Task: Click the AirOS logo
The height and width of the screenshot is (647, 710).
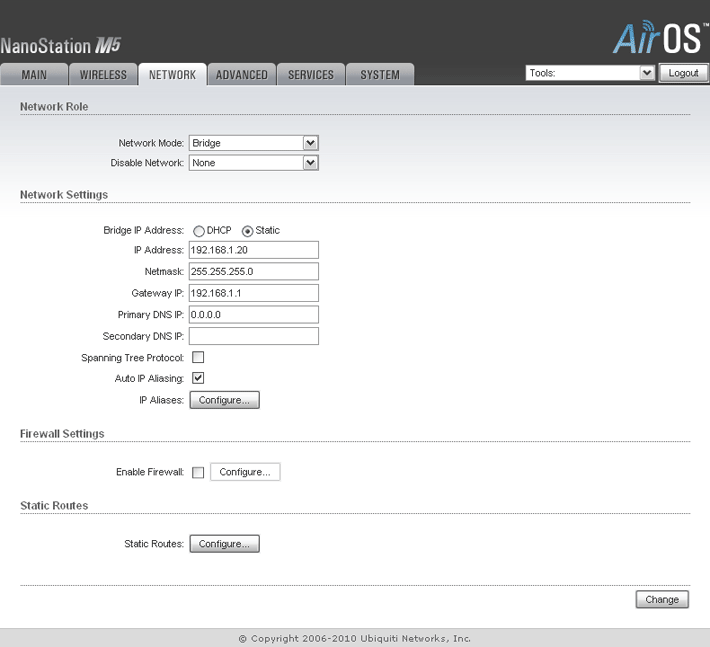Action: (660, 38)
